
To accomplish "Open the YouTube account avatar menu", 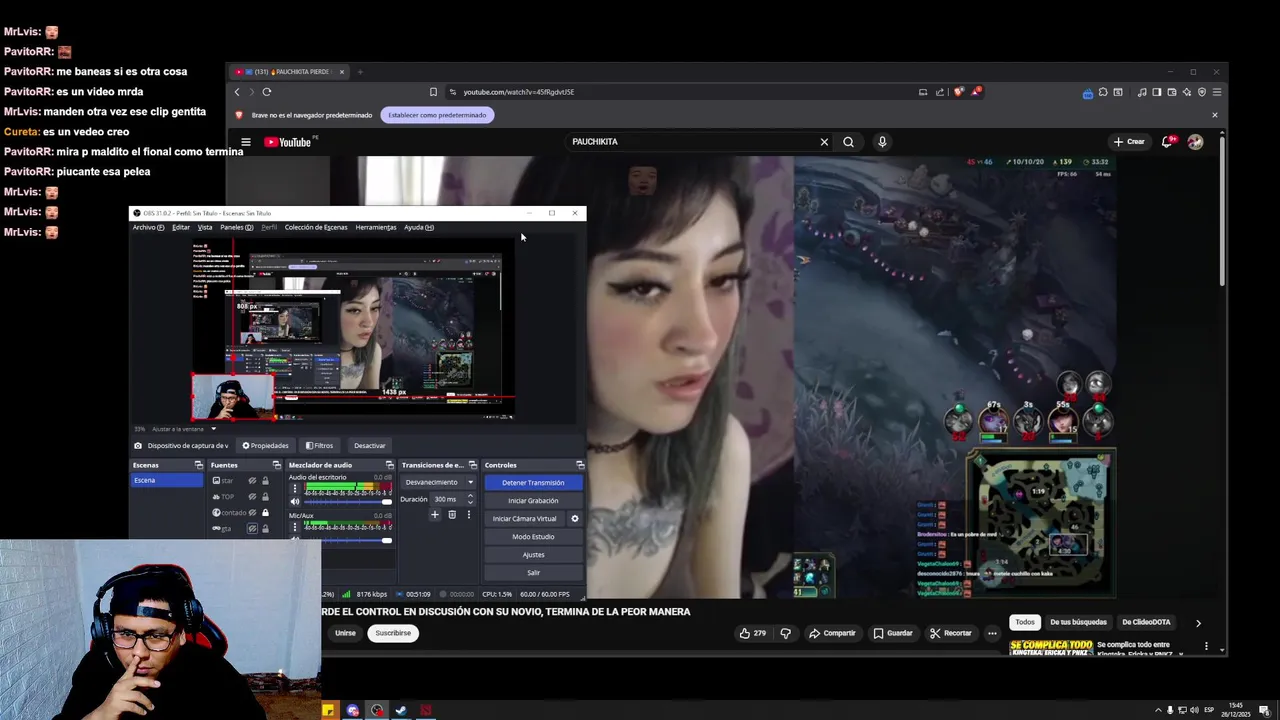I will click(x=1195, y=142).
